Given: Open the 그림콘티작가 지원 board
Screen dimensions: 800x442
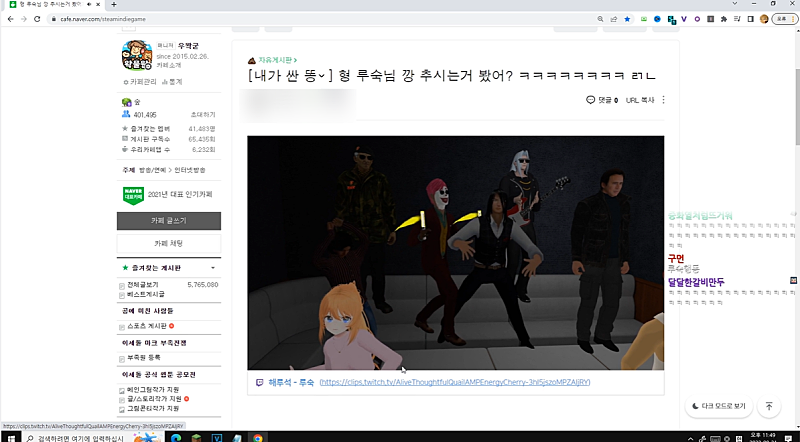Looking at the screenshot, I should (153, 408).
